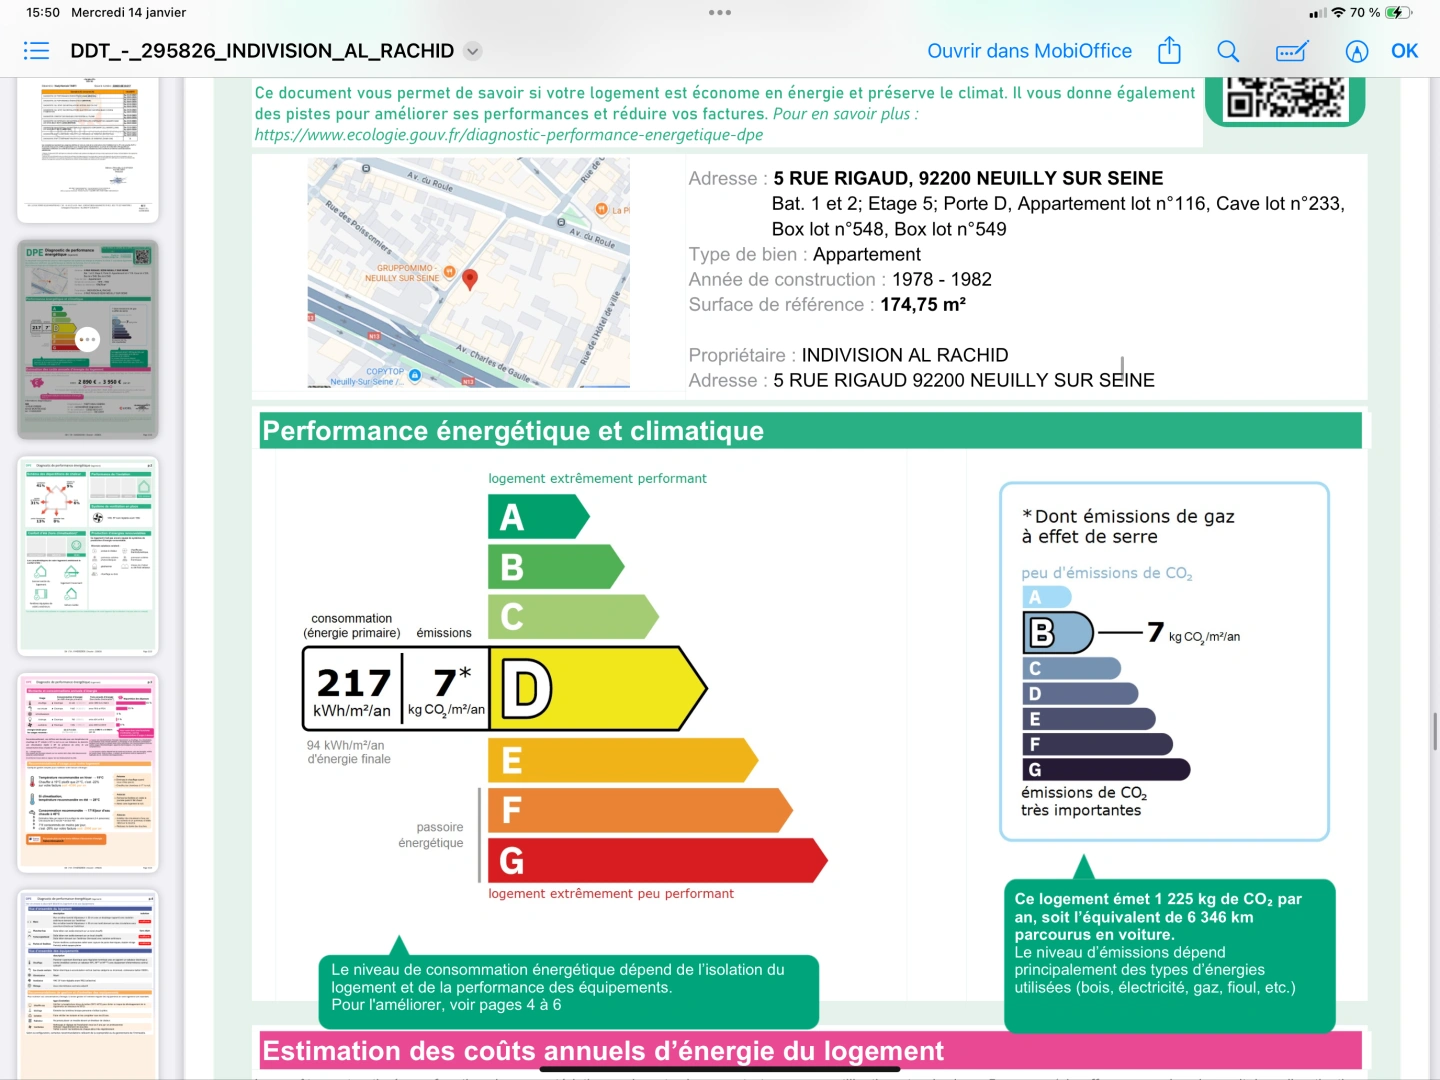Click the CO2 emissions class A bar
Screen dimensions: 1440x1080
(x=1047, y=597)
